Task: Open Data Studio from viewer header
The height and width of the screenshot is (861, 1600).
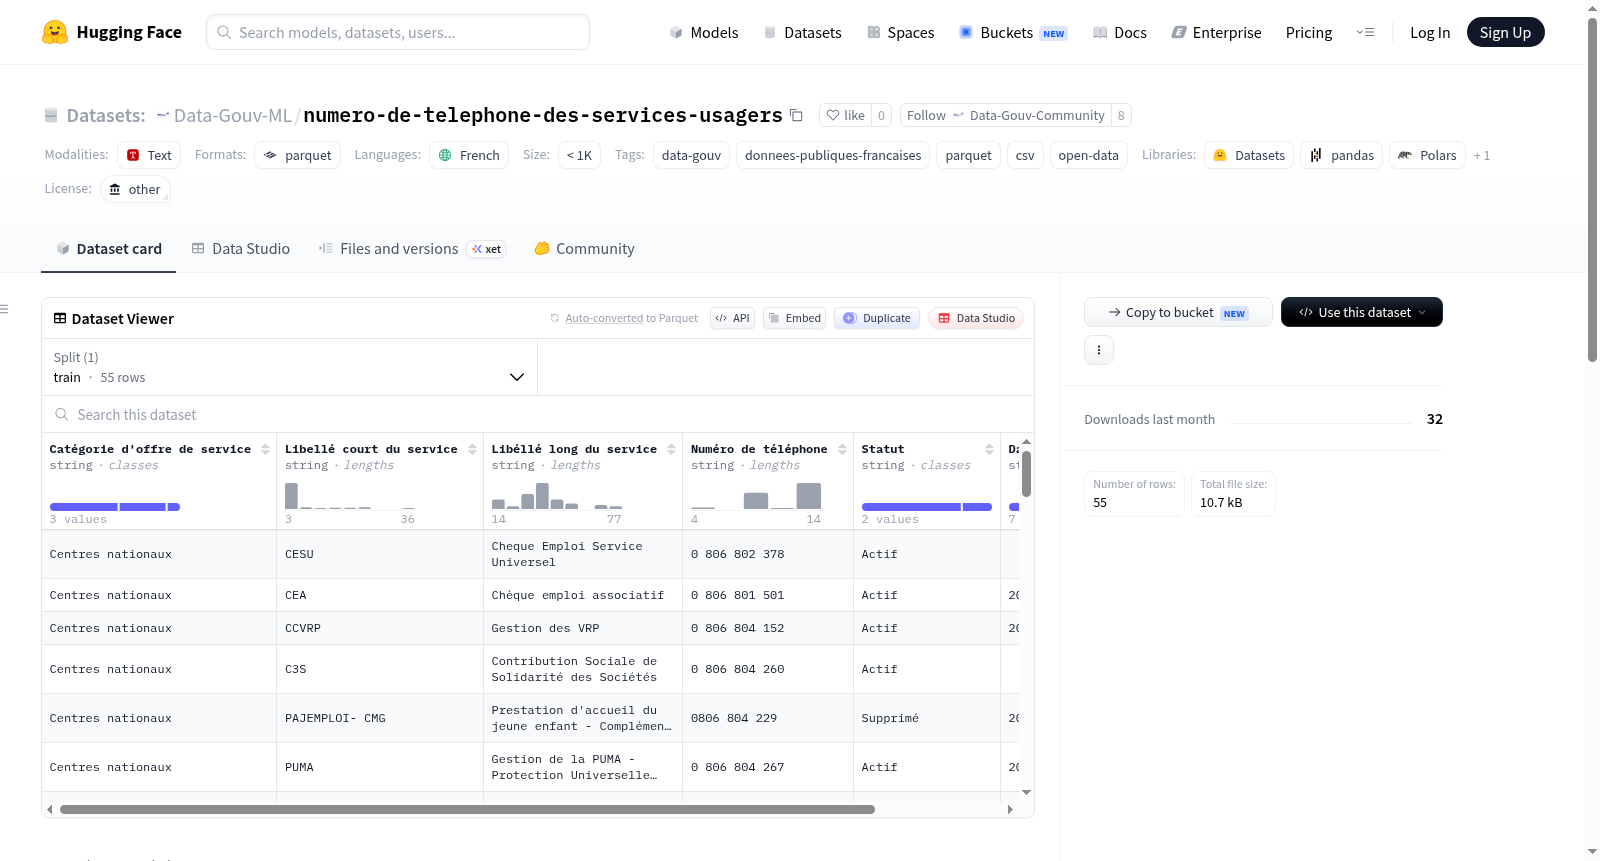Action: click(x=976, y=318)
